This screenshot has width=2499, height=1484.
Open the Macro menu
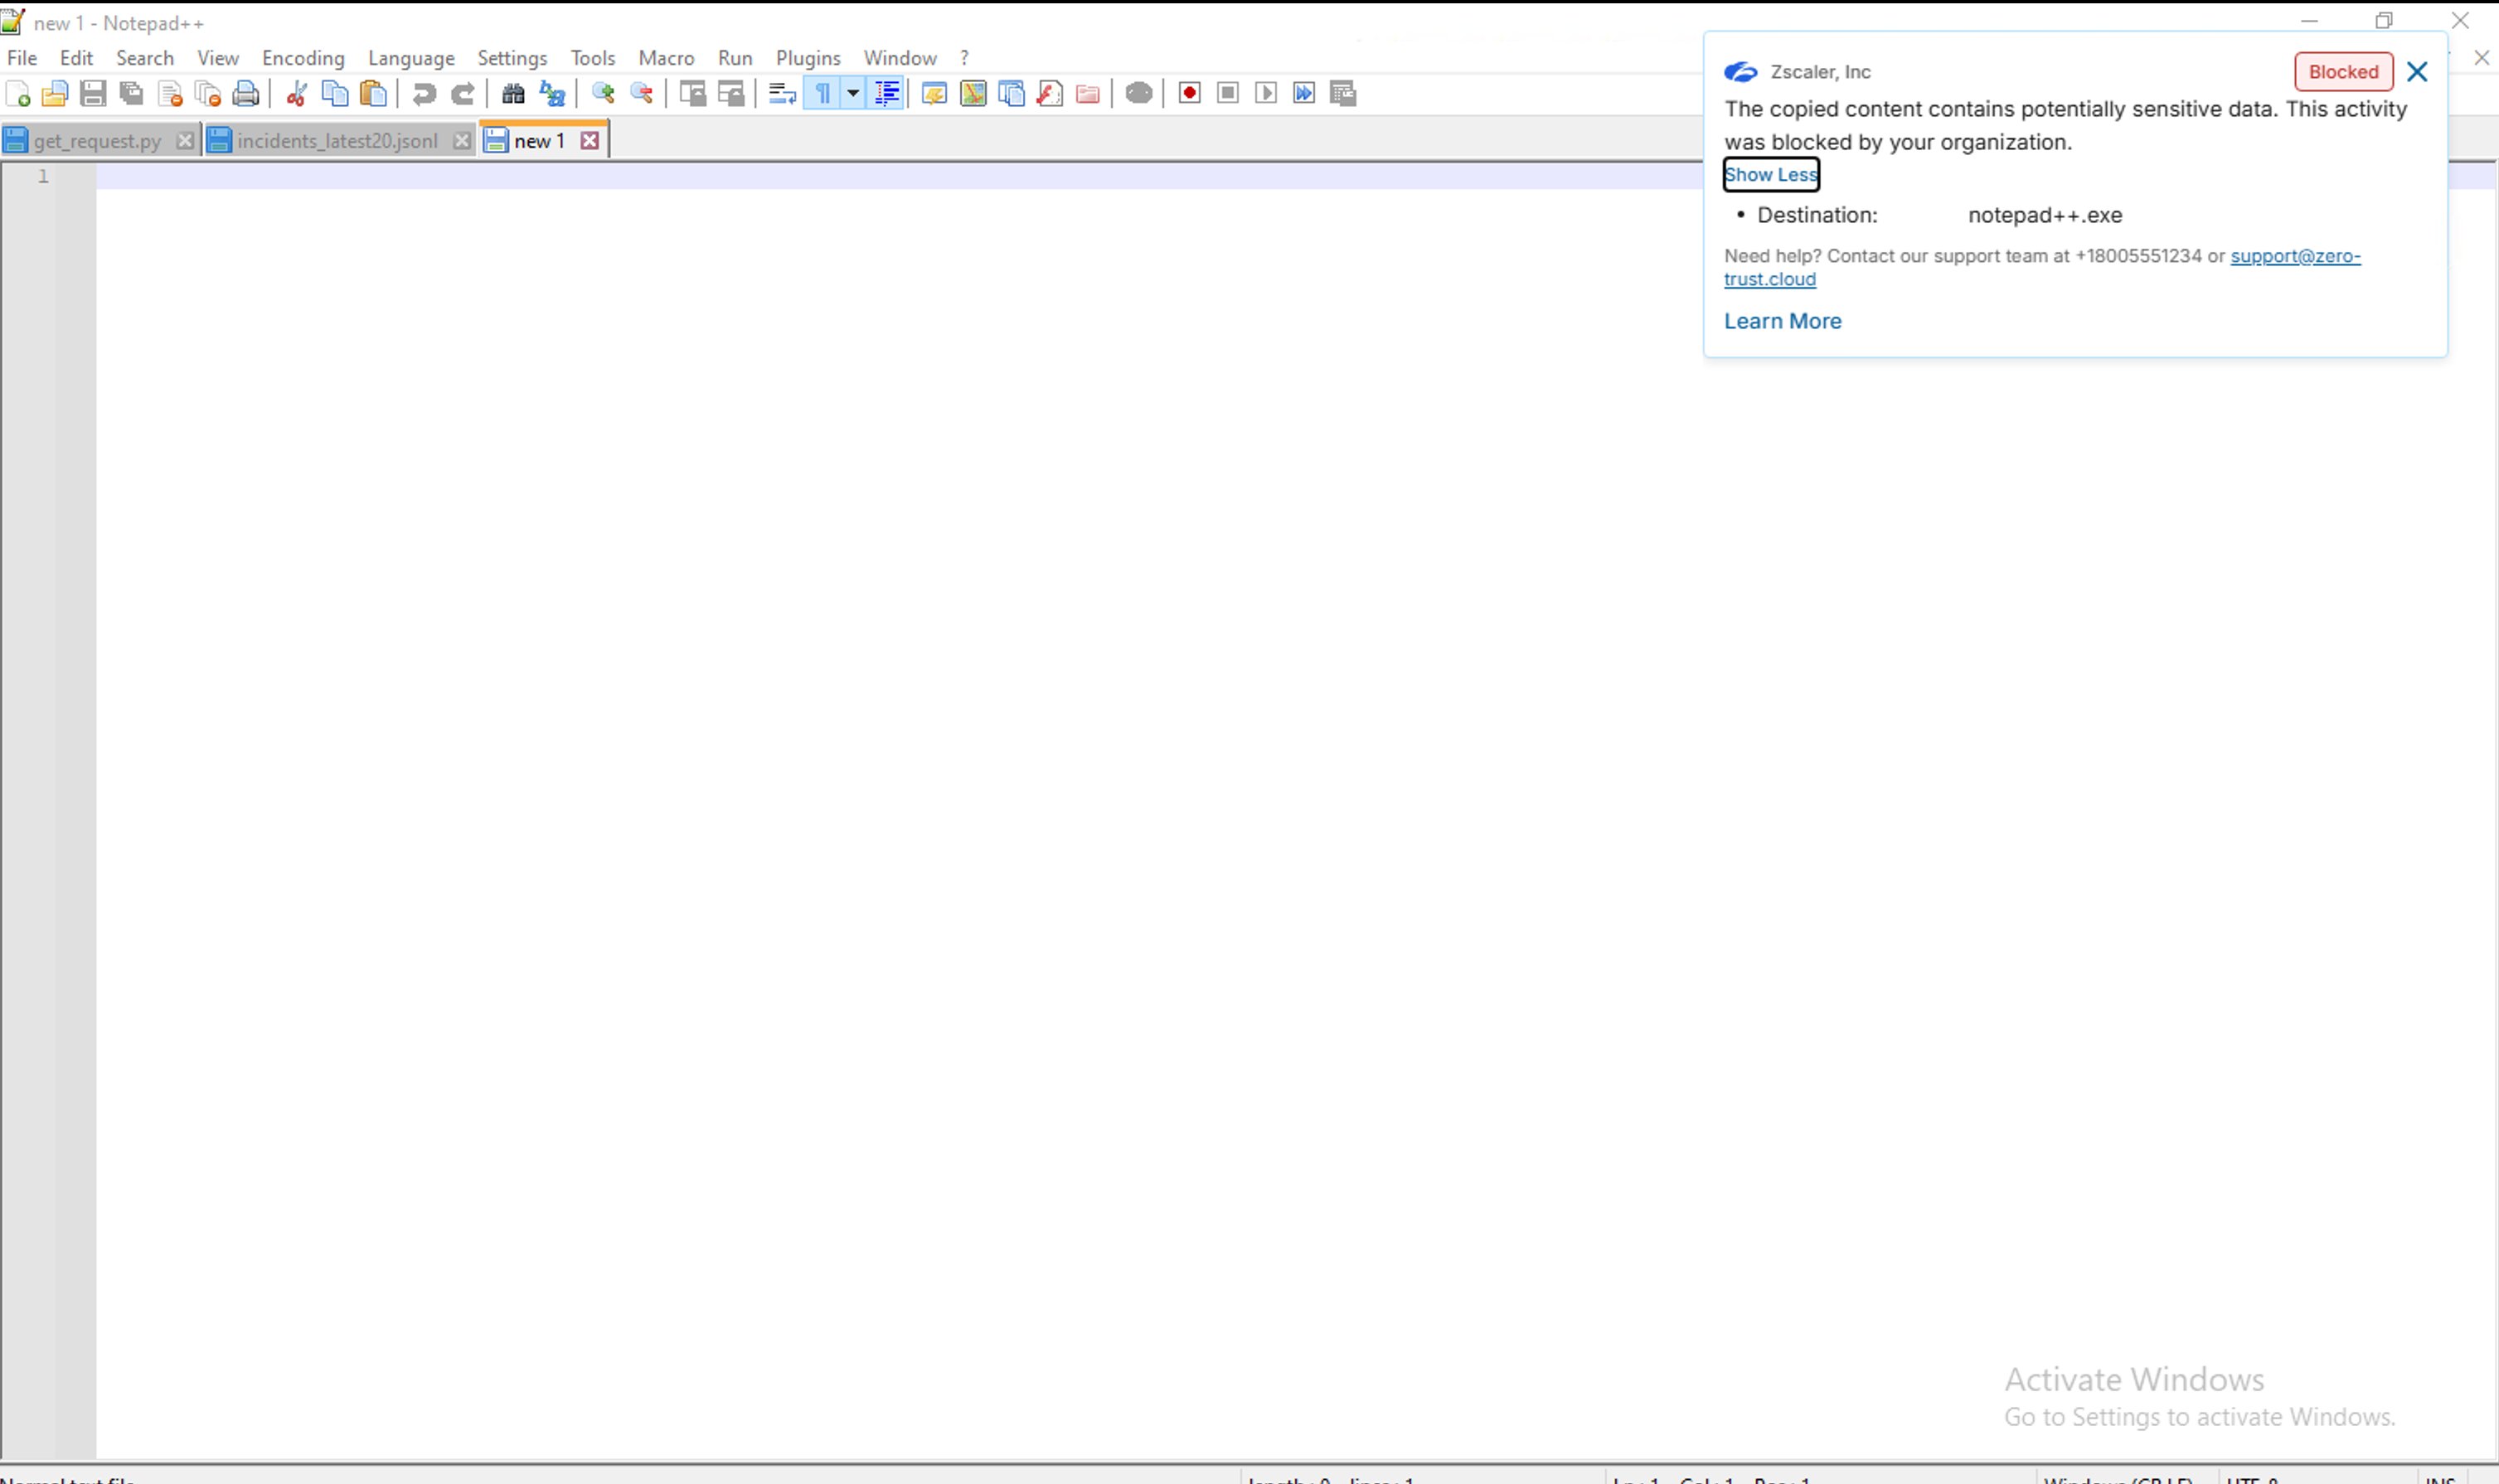(x=666, y=58)
